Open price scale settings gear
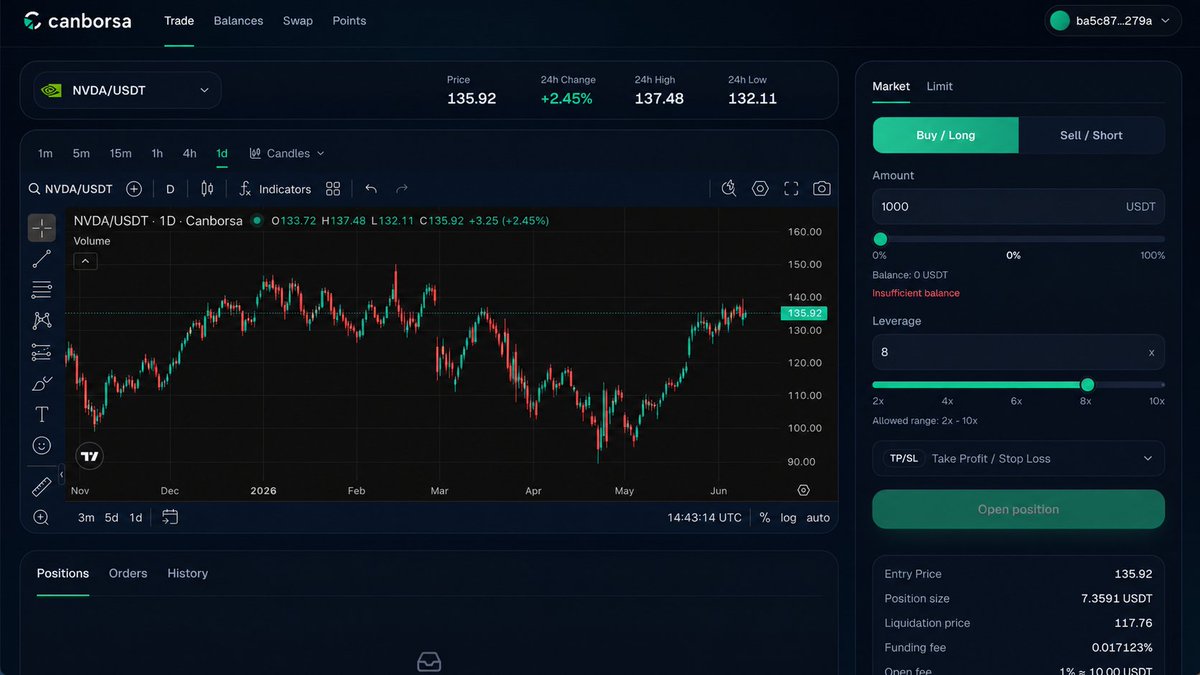1200x675 pixels. (803, 490)
